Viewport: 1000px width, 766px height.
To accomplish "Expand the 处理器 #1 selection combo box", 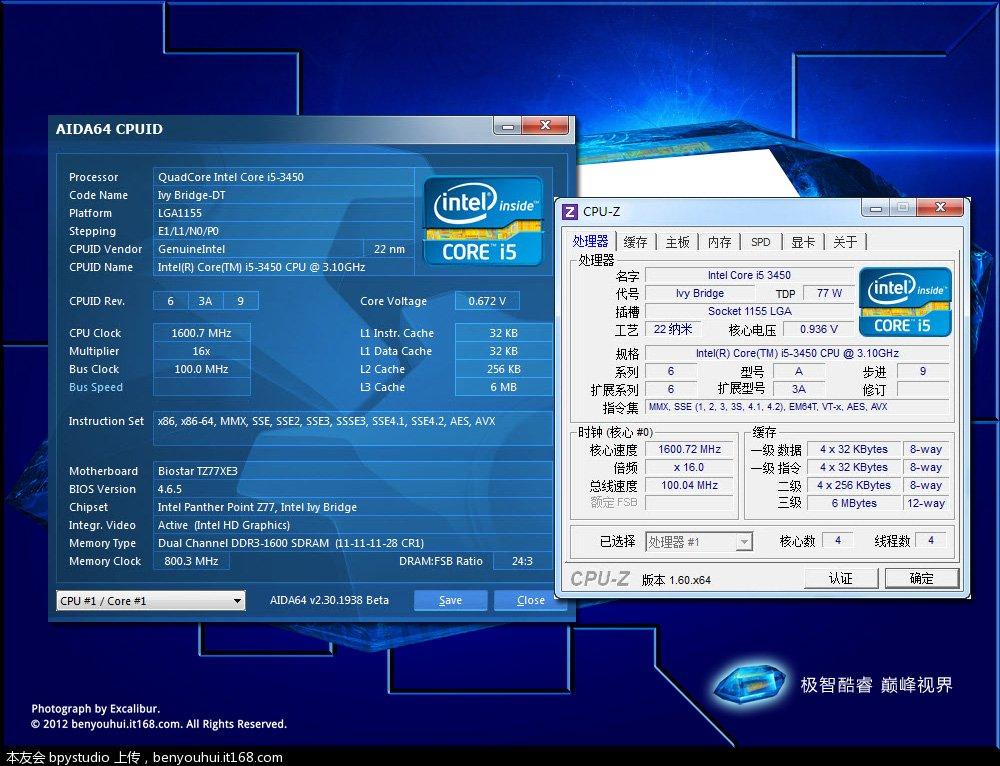I will [x=699, y=542].
